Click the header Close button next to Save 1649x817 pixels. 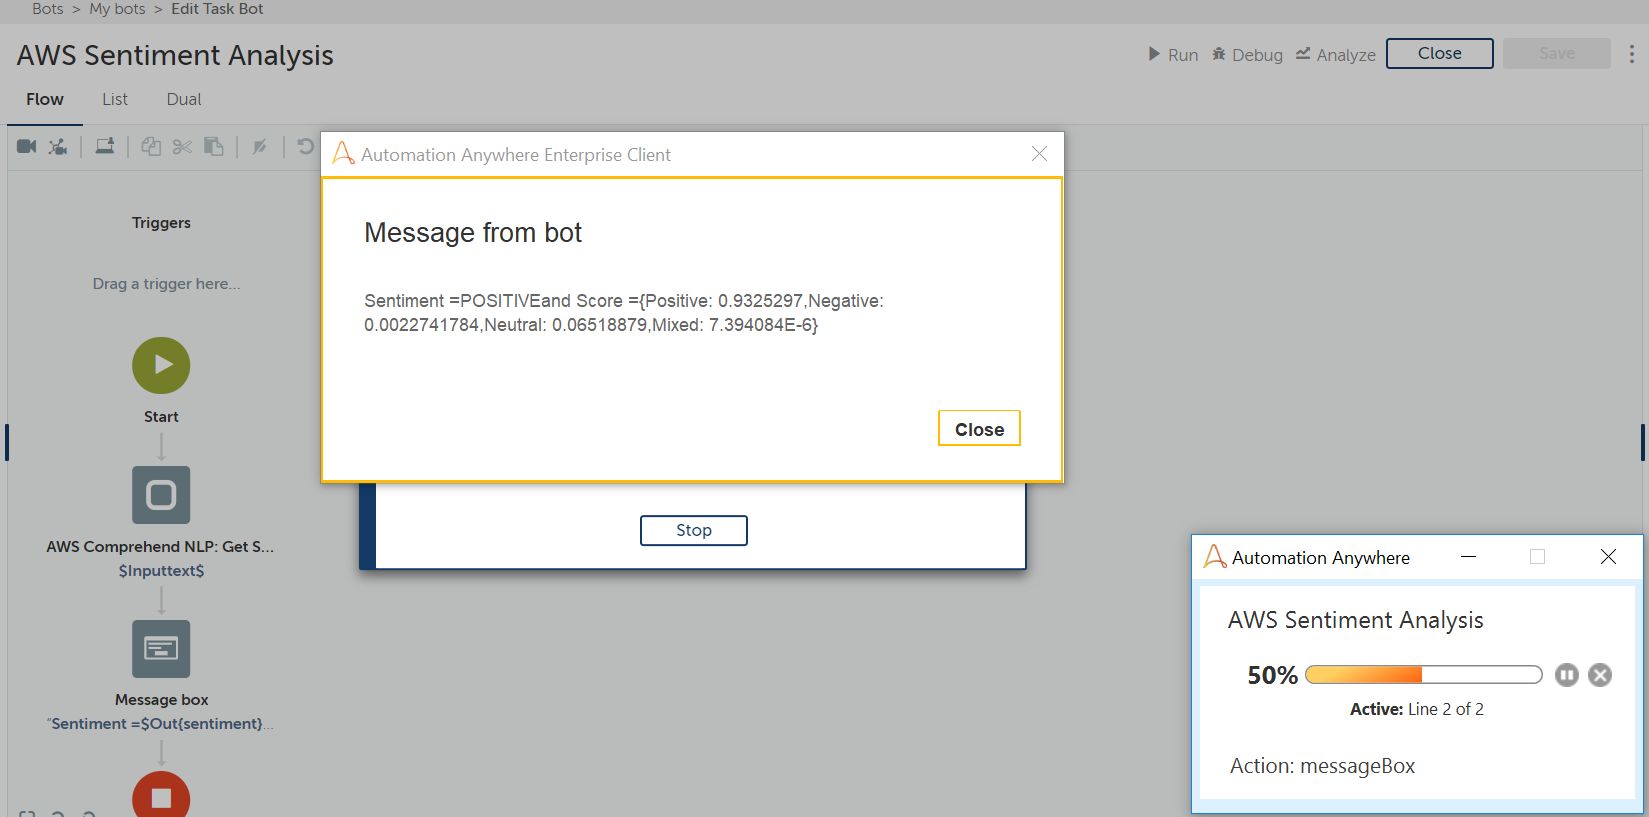coord(1440,54)
